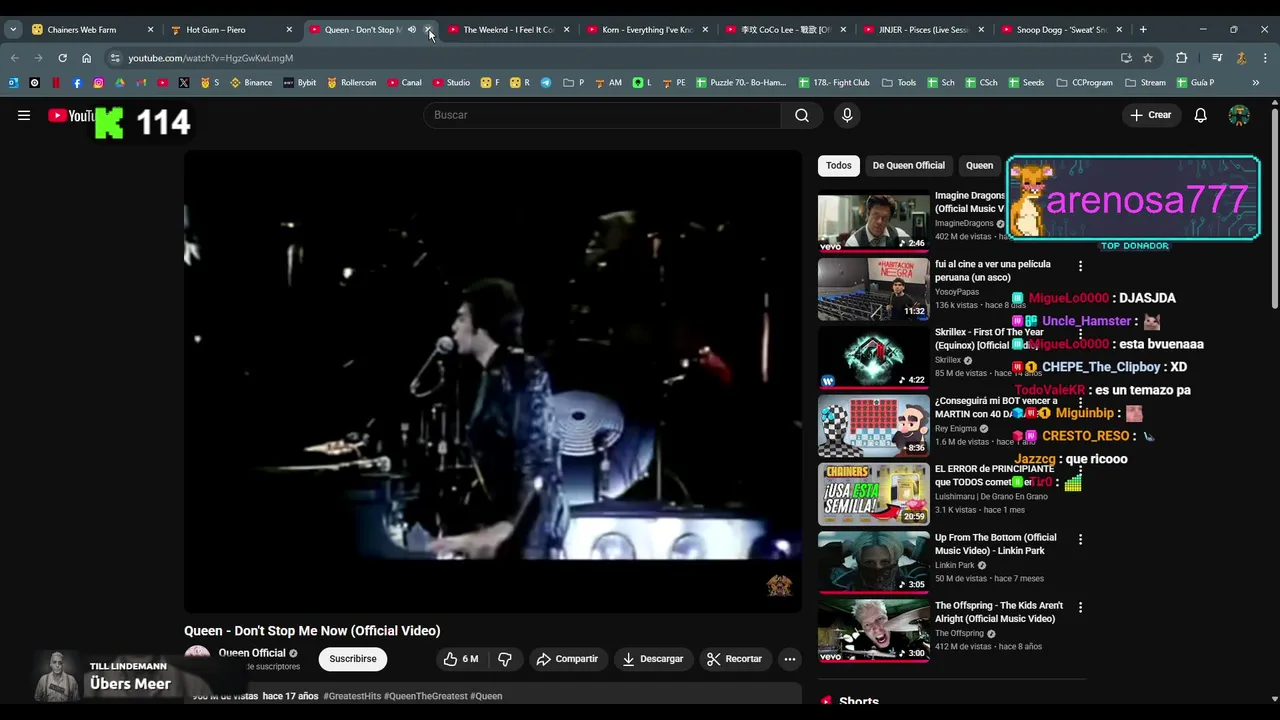Switch to the JINJER Pisces tab
The image size is (1280, 720).
point(922,30)
